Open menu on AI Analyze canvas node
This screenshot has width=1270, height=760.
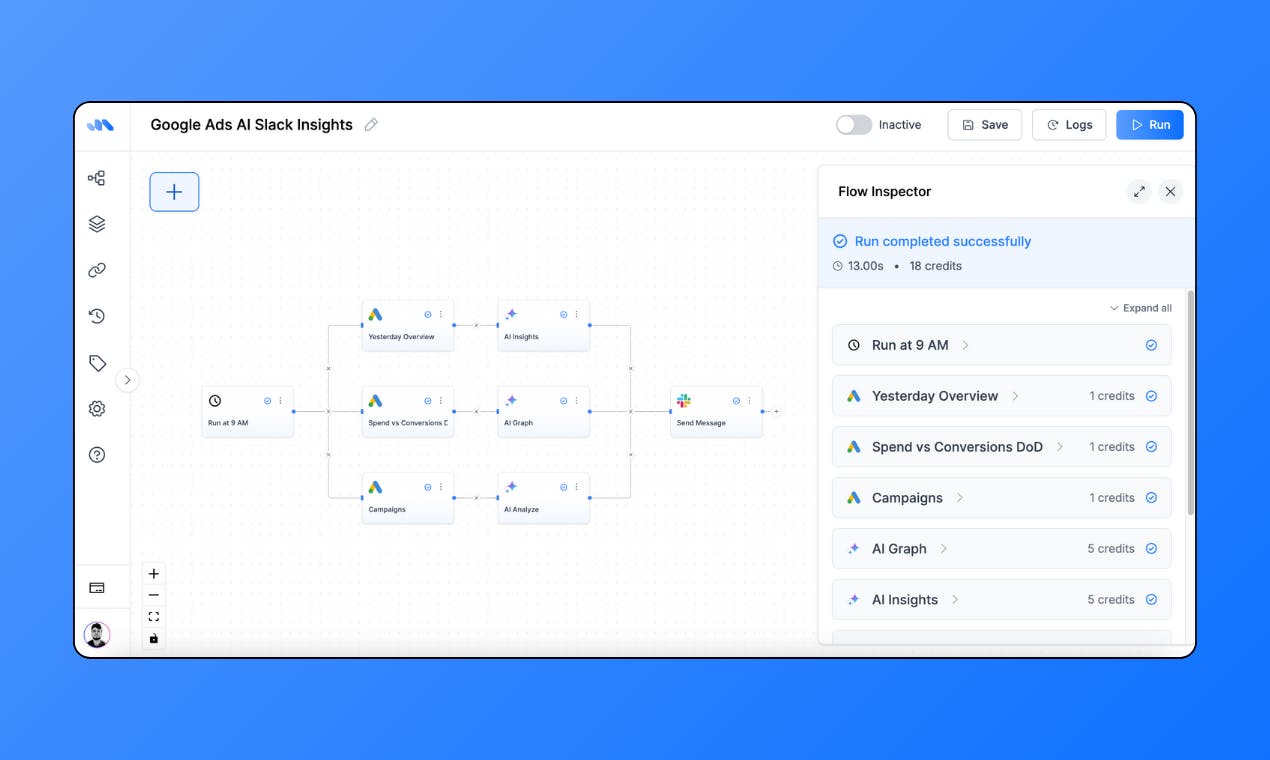coord(576,487)
